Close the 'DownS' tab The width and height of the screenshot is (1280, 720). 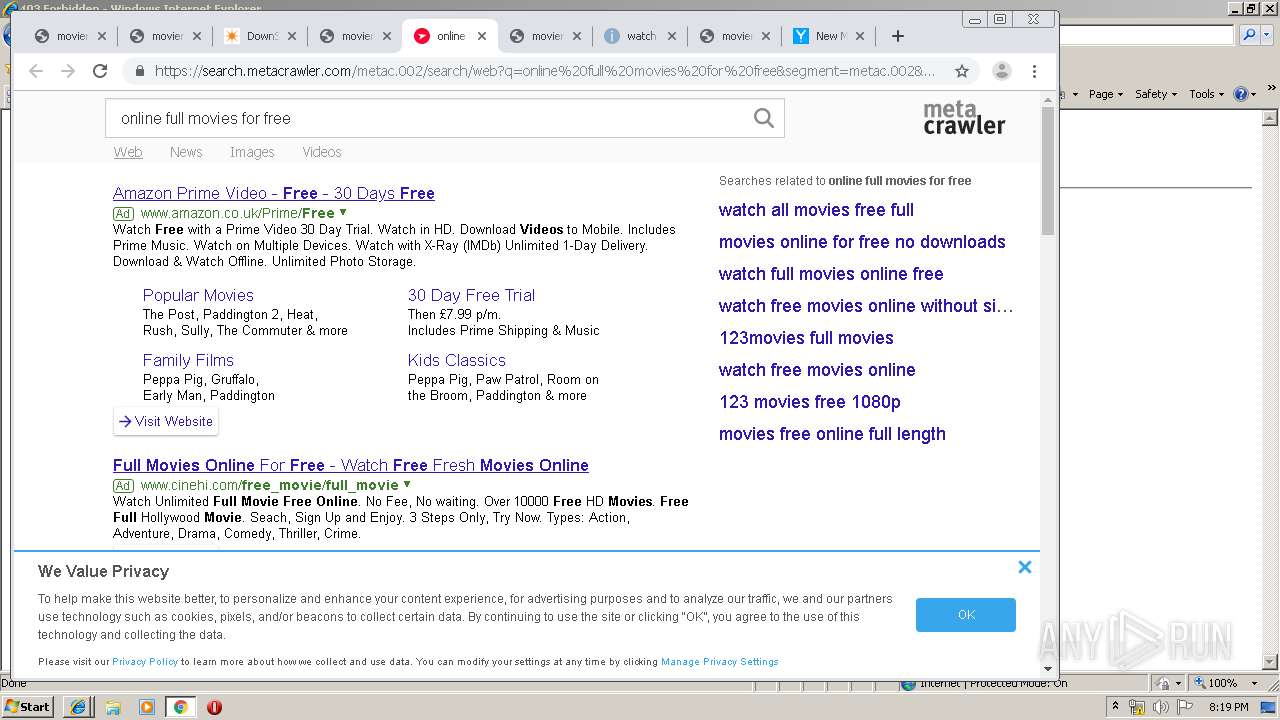tap(292, 36)
